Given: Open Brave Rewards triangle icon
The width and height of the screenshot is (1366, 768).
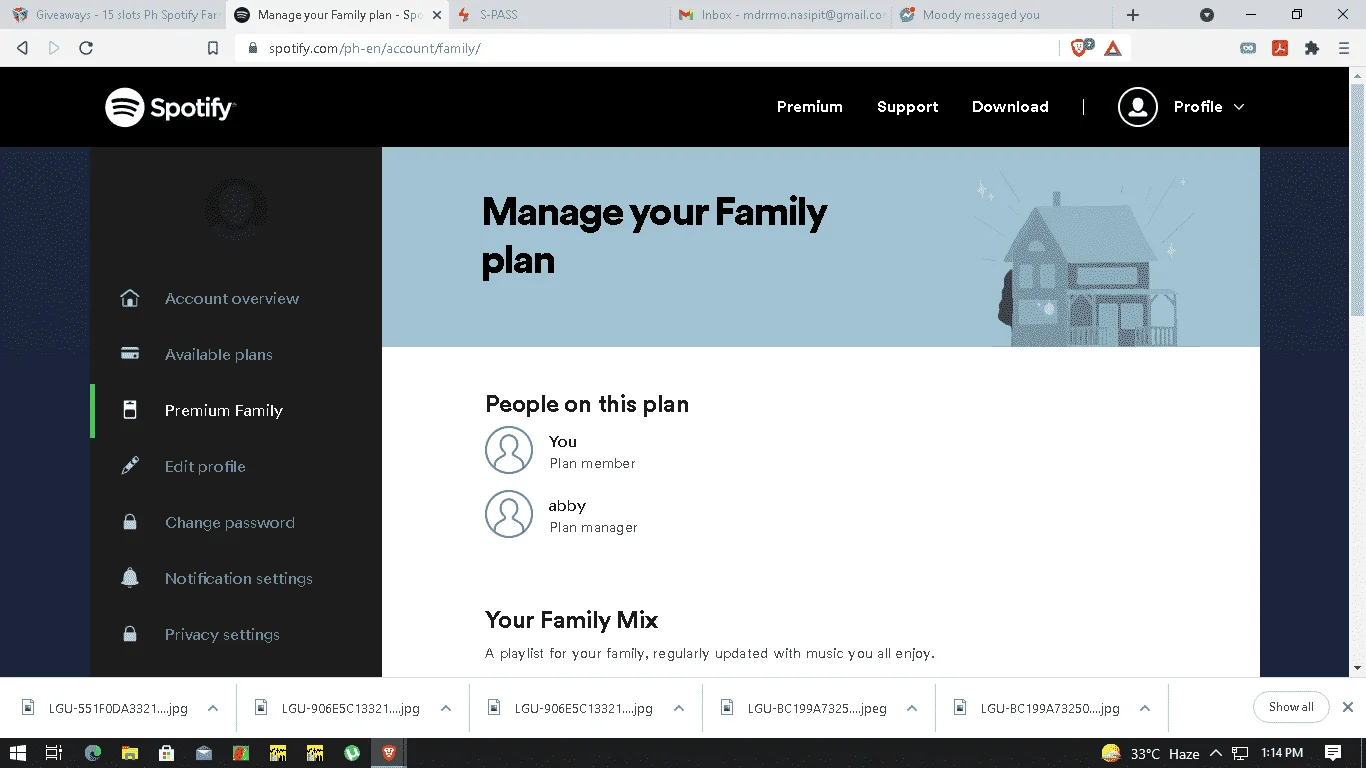Looking at the screenshot, I should (x=1113, y=48).
